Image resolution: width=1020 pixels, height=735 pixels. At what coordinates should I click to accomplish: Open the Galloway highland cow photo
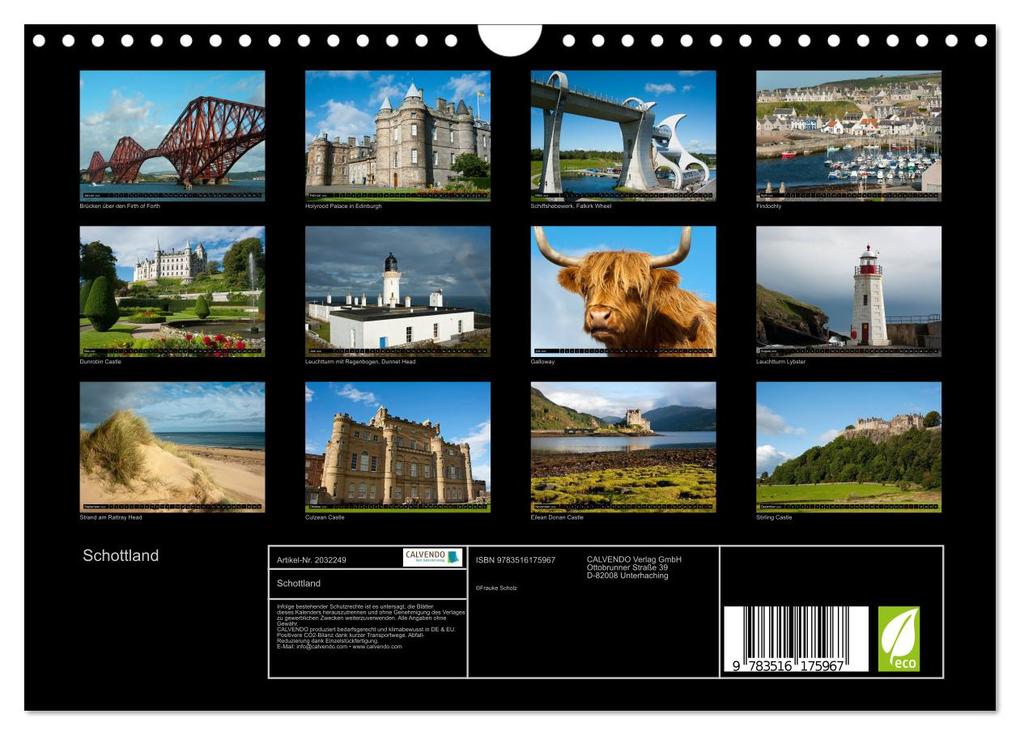point(617,293)
